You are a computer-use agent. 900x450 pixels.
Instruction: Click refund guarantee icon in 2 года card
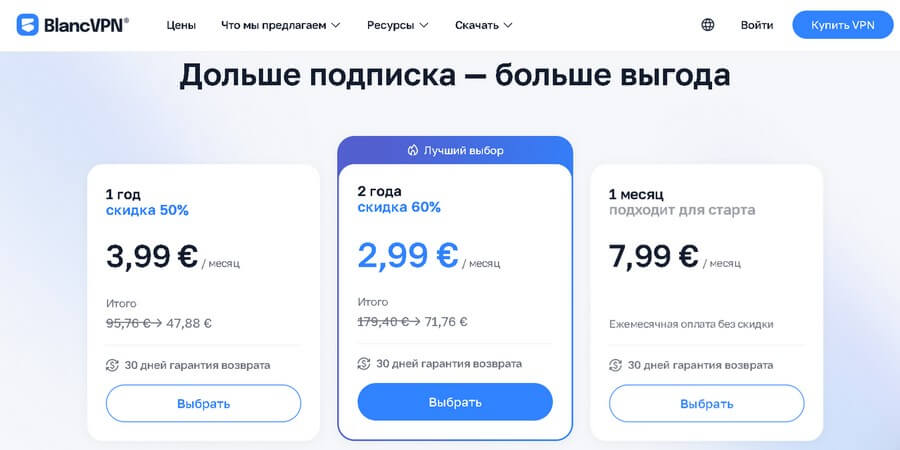click(x=364, y=364)
